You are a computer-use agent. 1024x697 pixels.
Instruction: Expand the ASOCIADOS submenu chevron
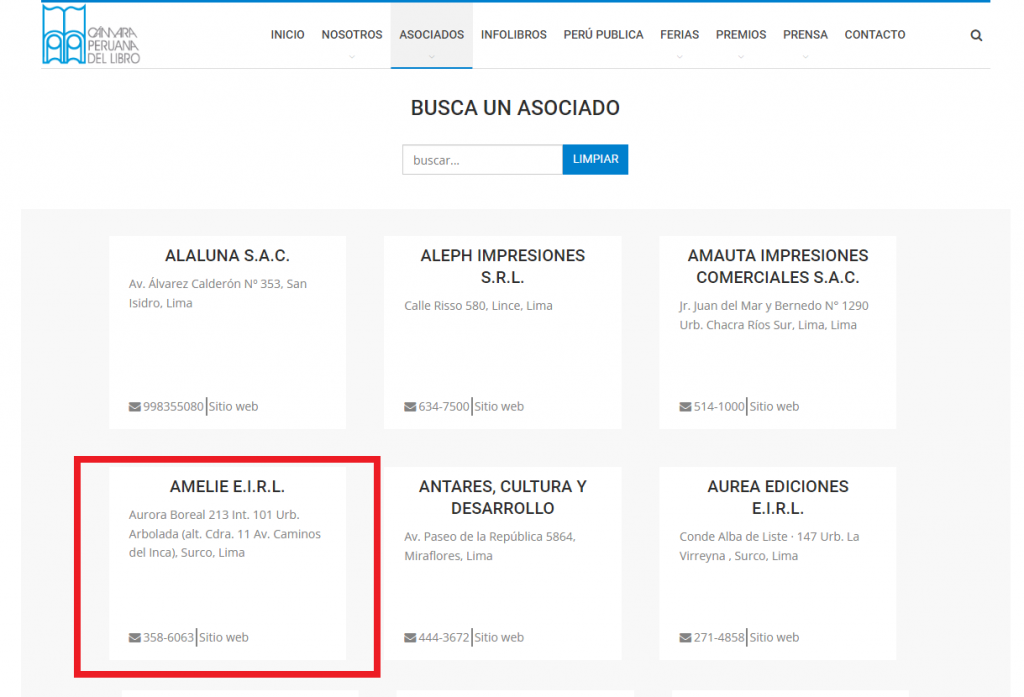tap(432, 57)
